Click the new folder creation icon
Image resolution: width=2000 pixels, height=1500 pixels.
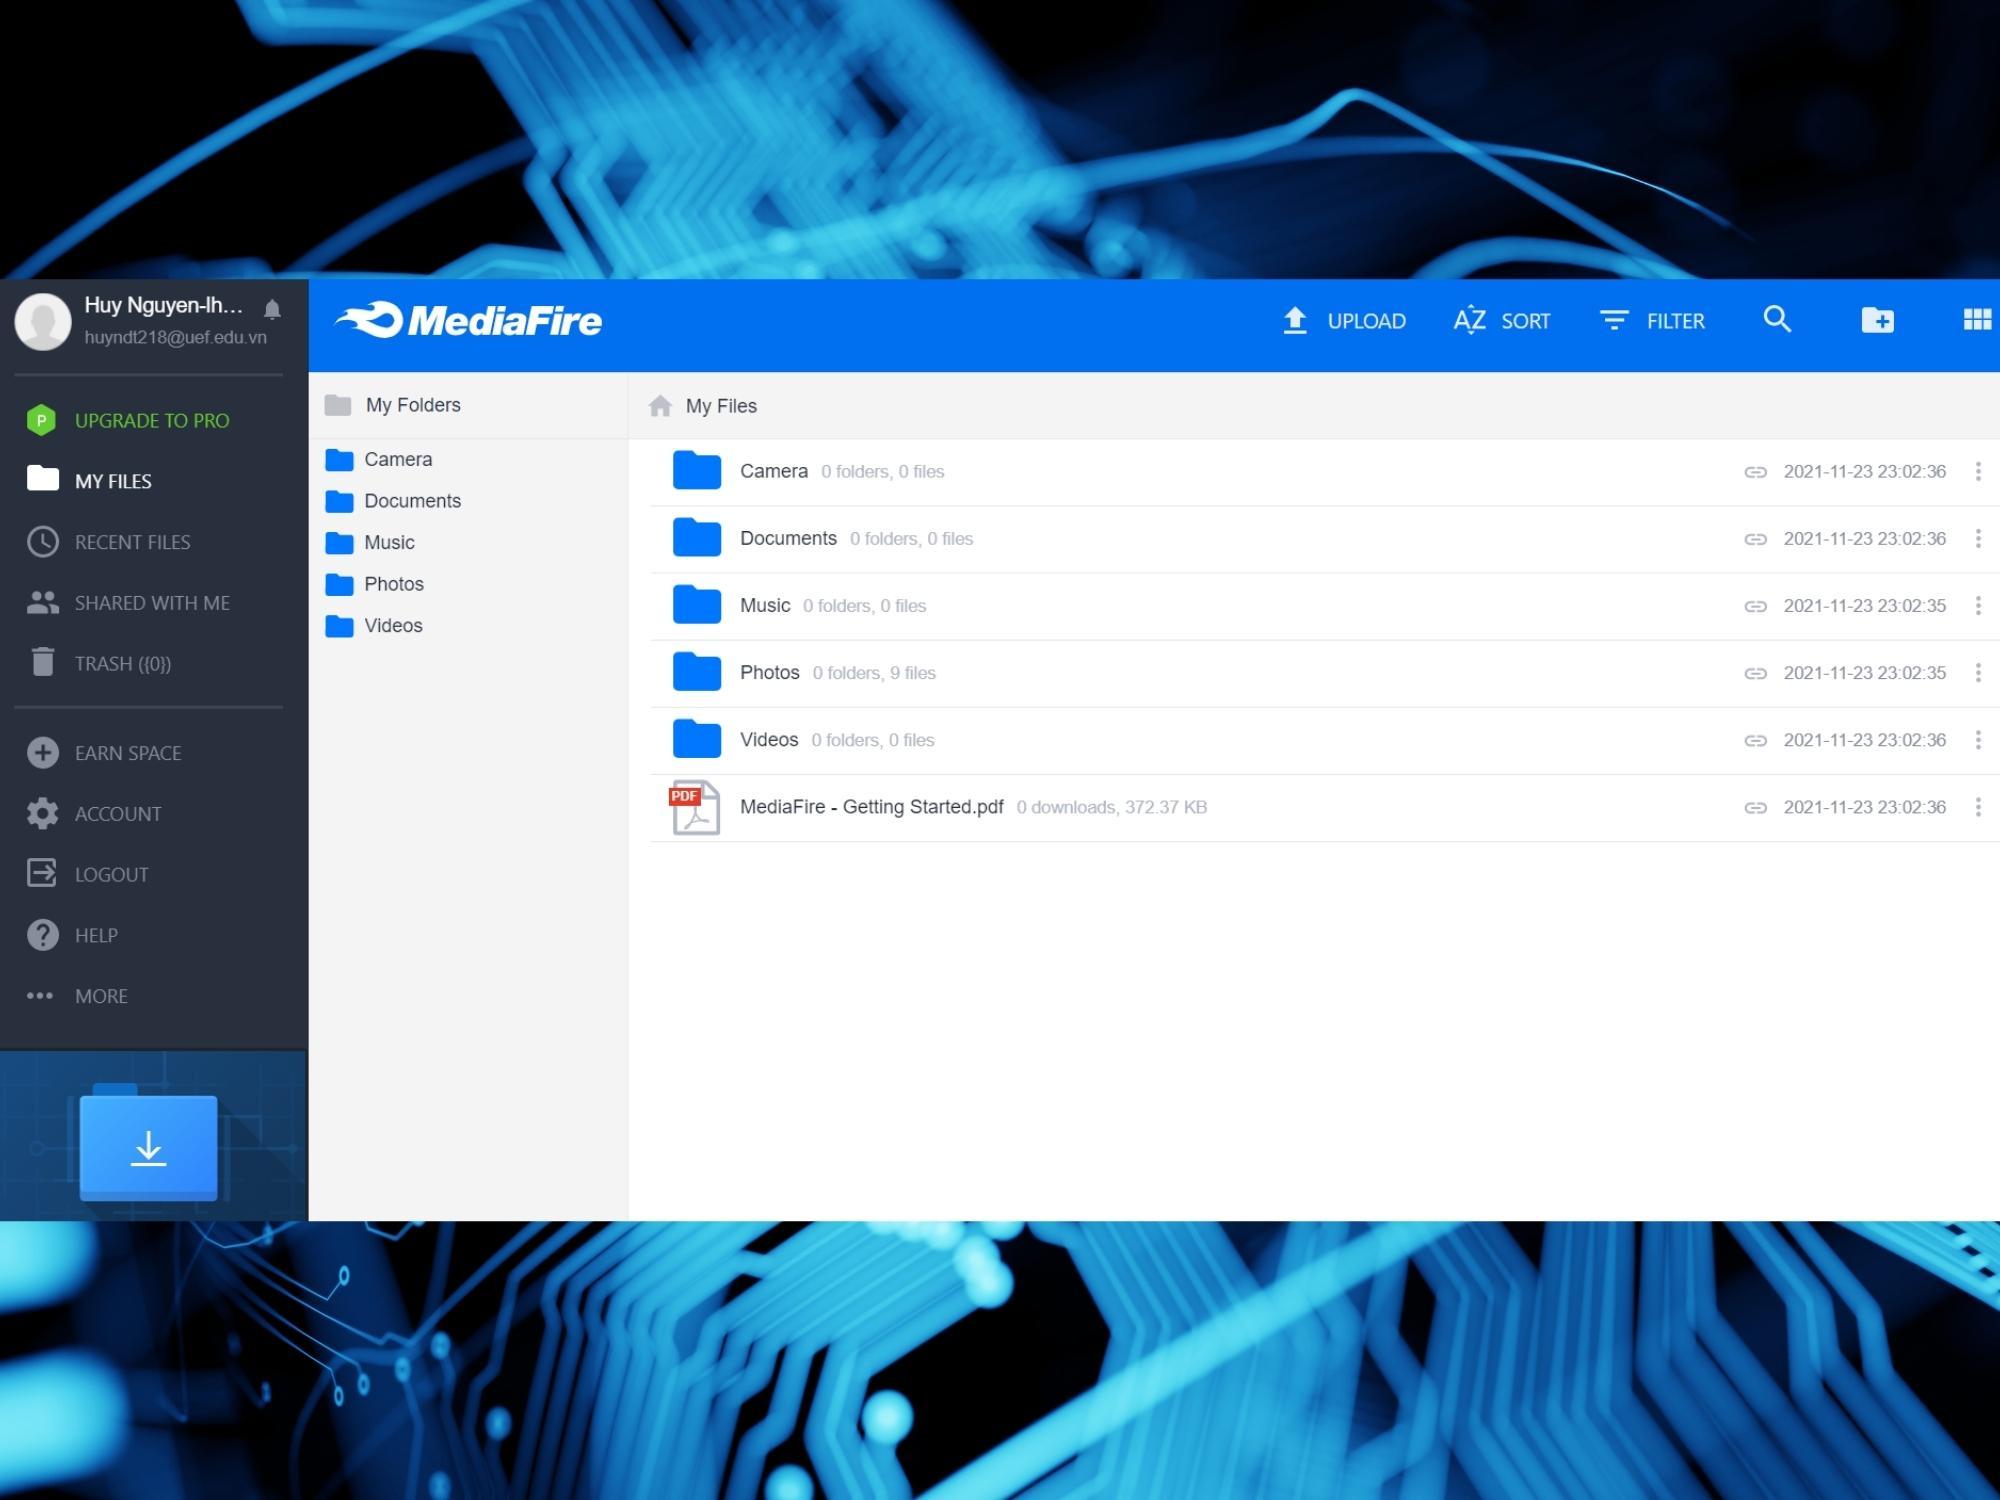pos(1877,320)
